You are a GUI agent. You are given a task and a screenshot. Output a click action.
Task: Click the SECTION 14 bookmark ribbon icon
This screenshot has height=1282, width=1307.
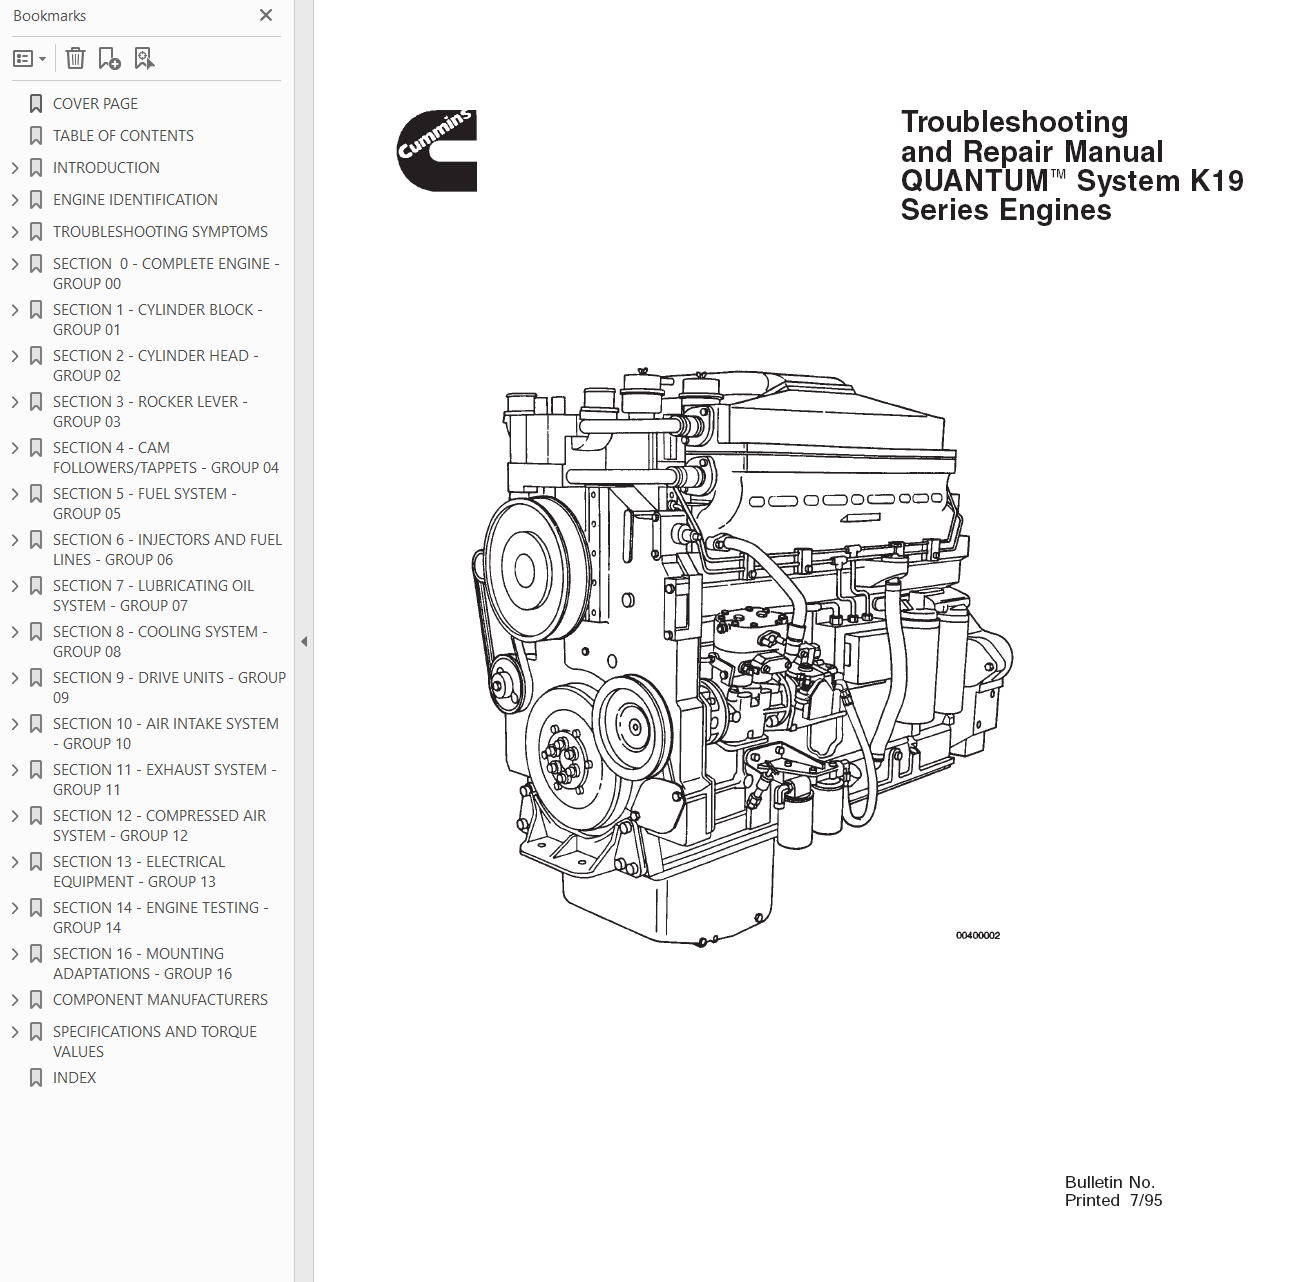(x=36, y=908)
